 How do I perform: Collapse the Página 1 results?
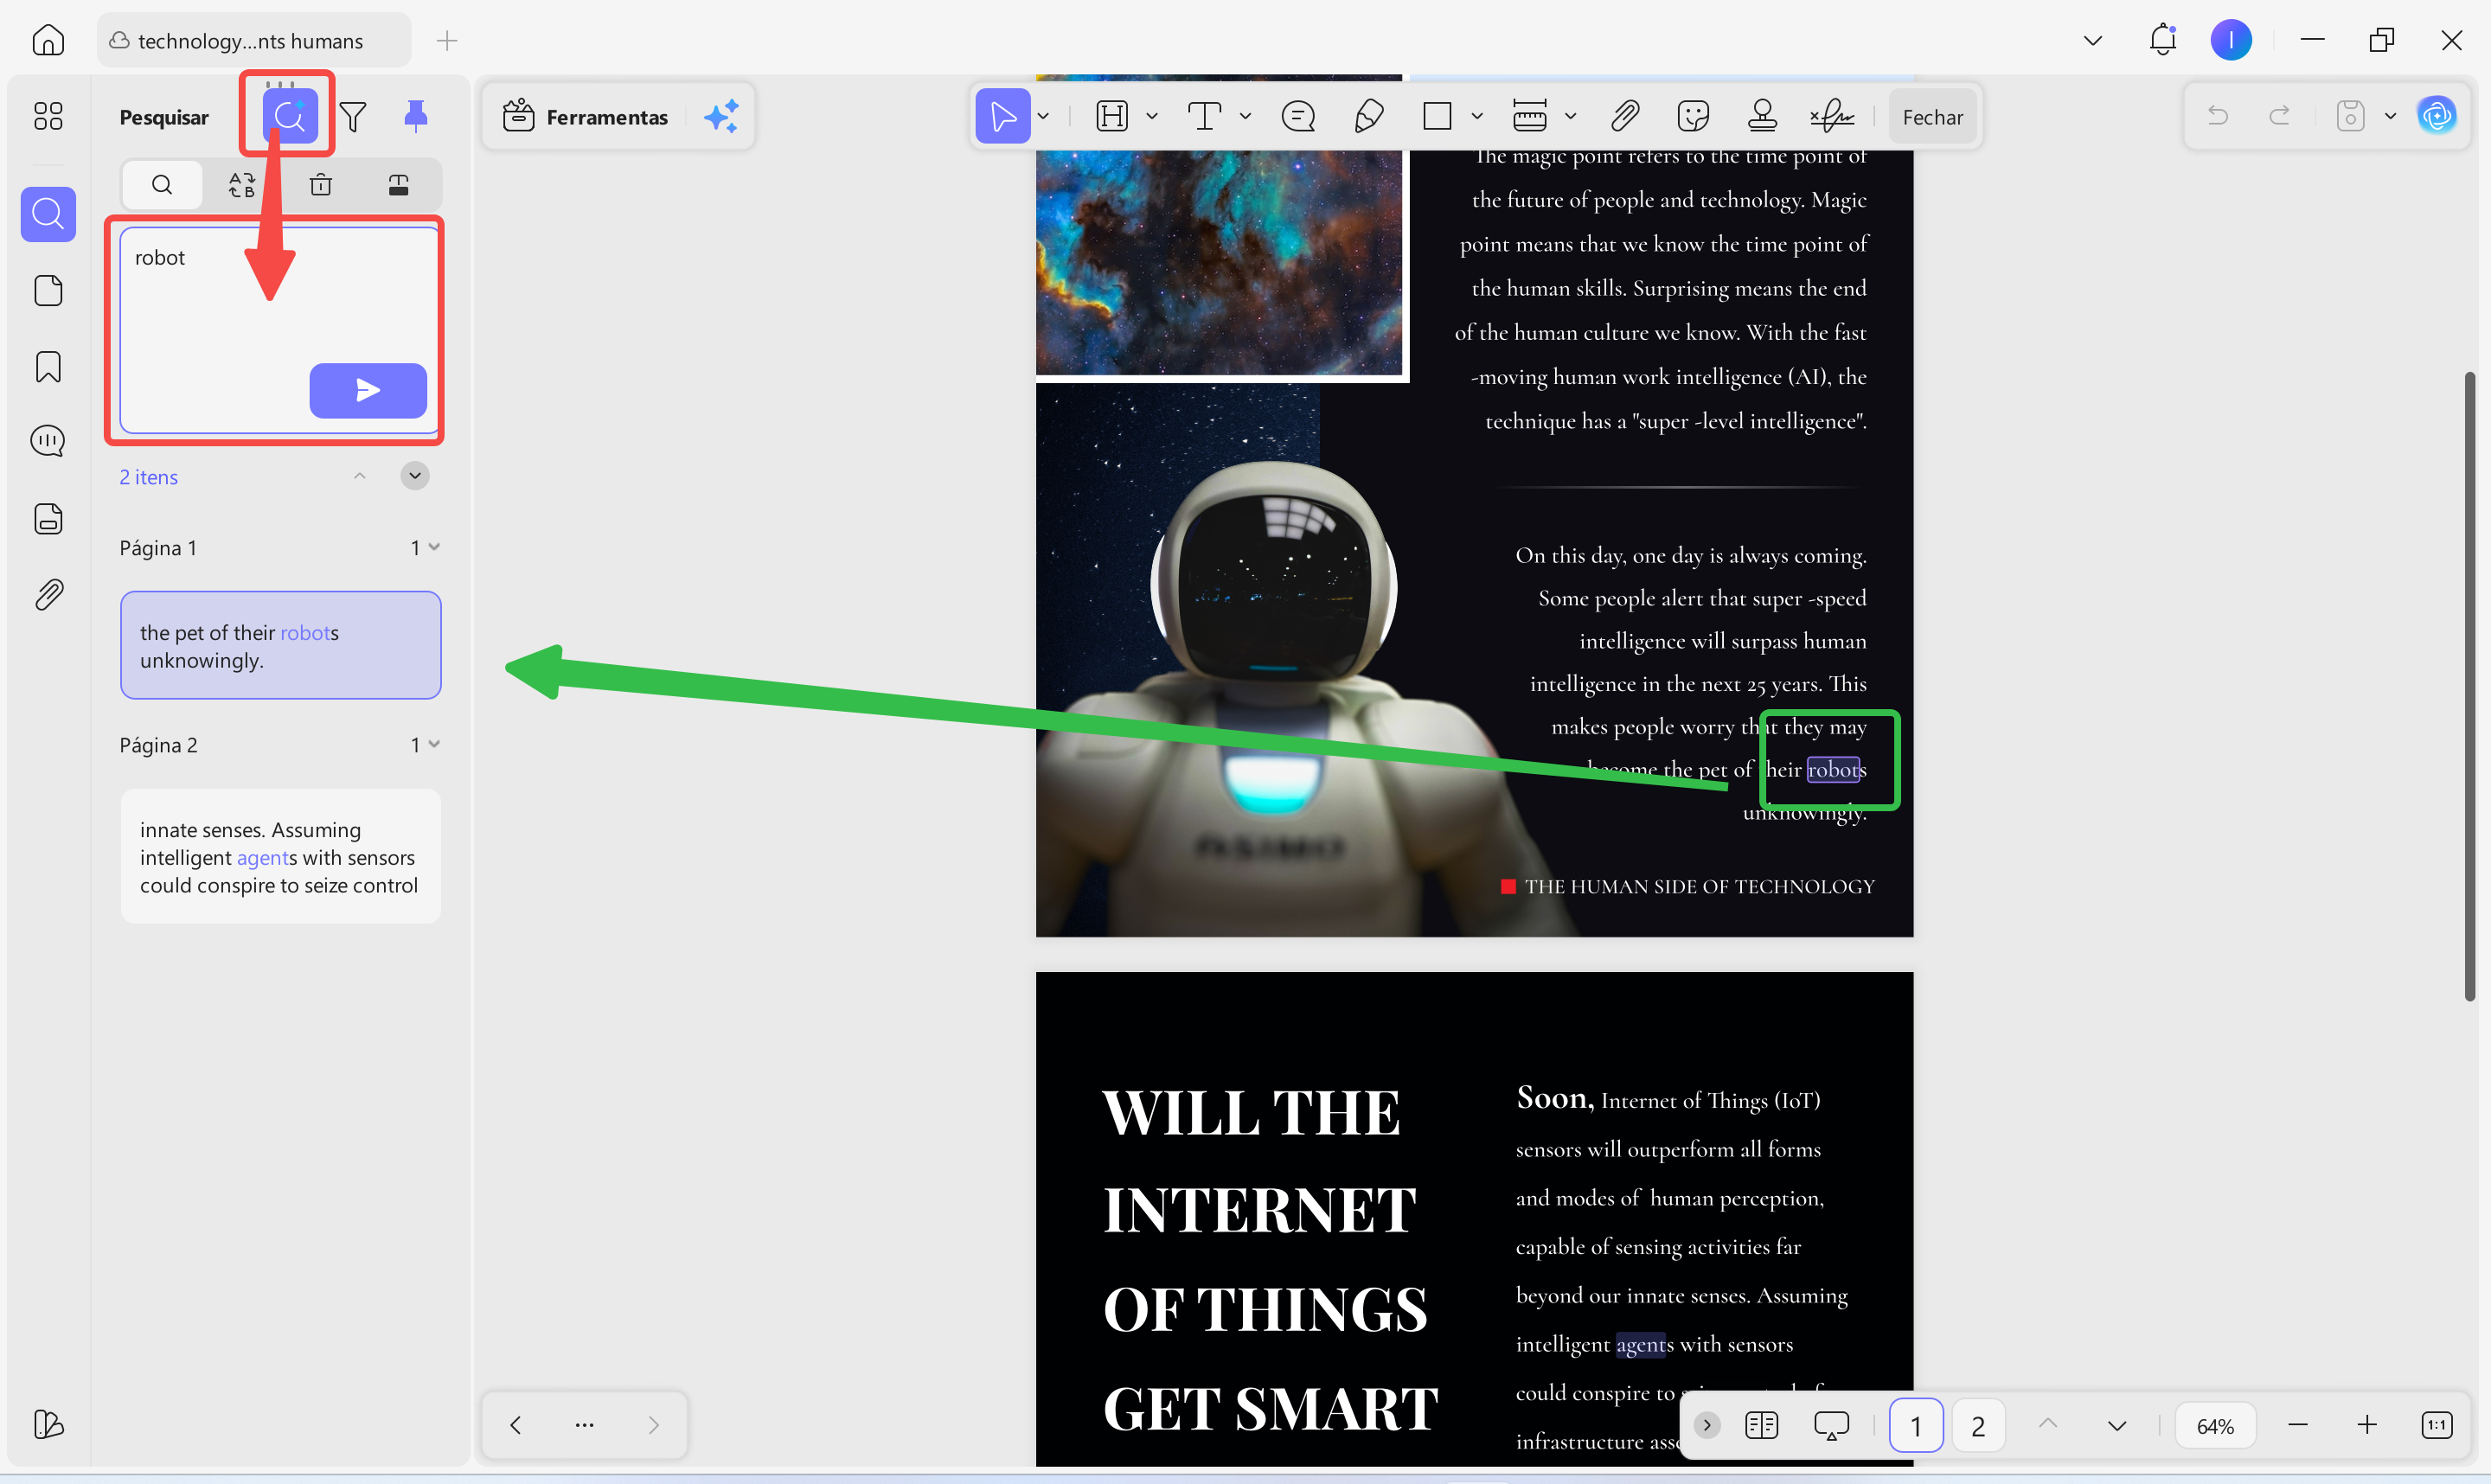click(434, 547)
